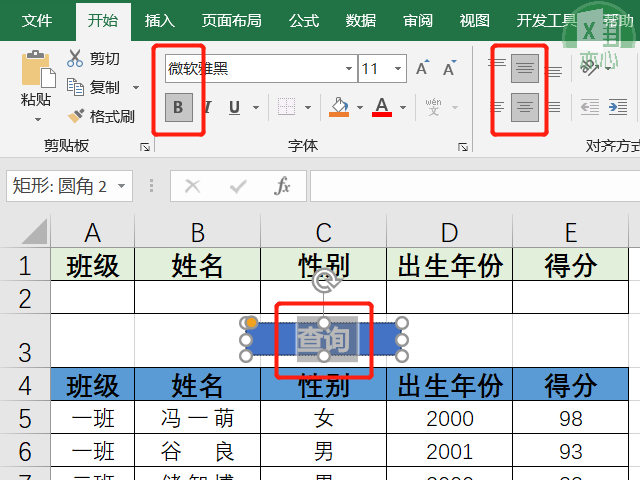Click the borders icon
The width and height of the screenshot is (640, 480).
(x=286, y=107)
